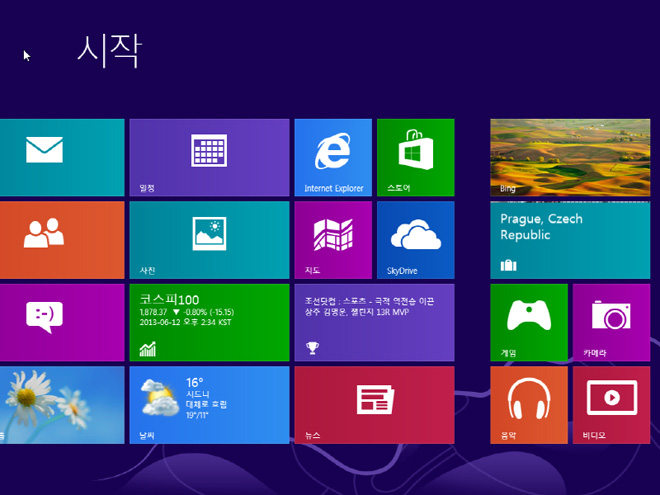Click the 시드니 city name in Weather tile
Screen dimensions: 660x495
[197, 394]
